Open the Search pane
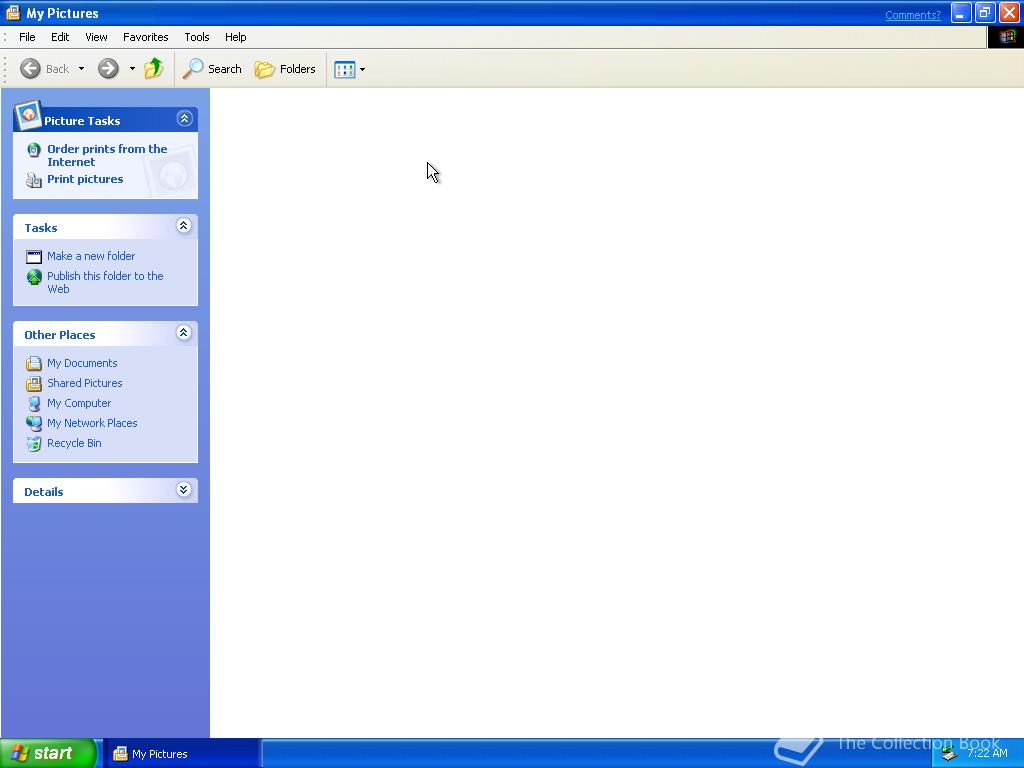This screenshot has height=768, width=1024. click(212, 69)
